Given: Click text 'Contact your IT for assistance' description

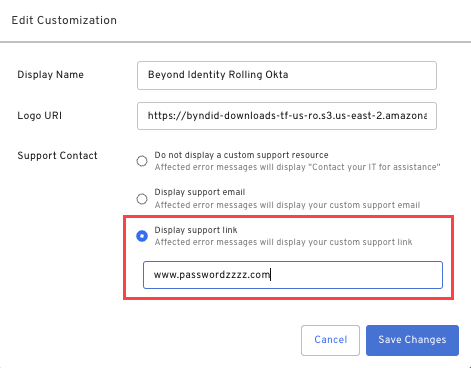Looking at the screenshot, I should coord(297,167).
